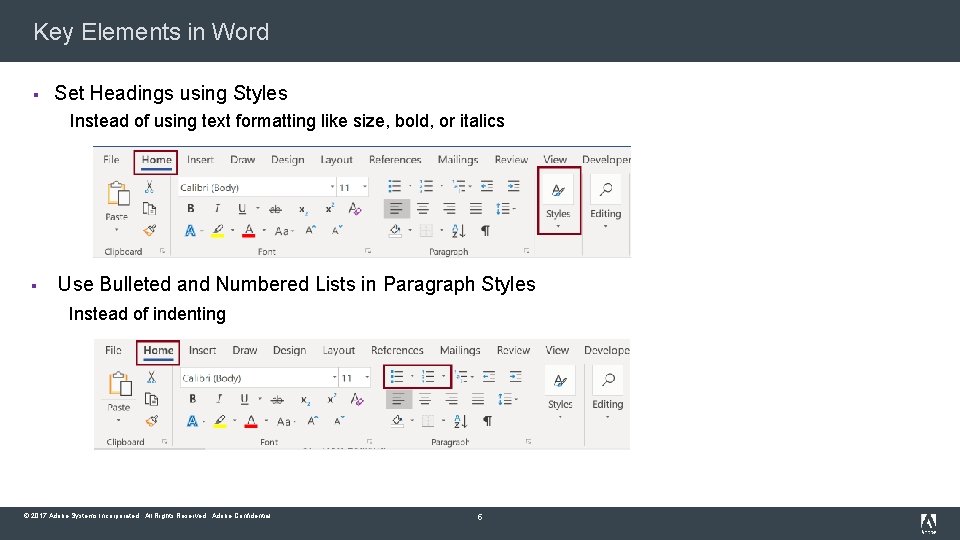Click Bullets icon in Set Headings ribbon
This screenshot has width=960, height=540.
[x=395, y=186]
